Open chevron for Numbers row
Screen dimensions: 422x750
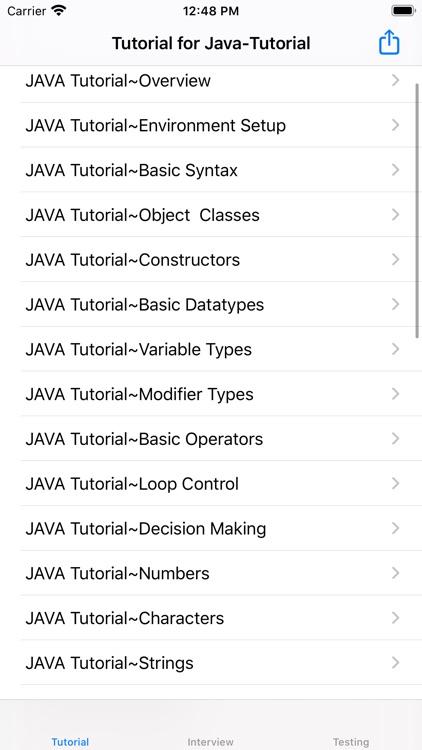(x=395, y=573)
